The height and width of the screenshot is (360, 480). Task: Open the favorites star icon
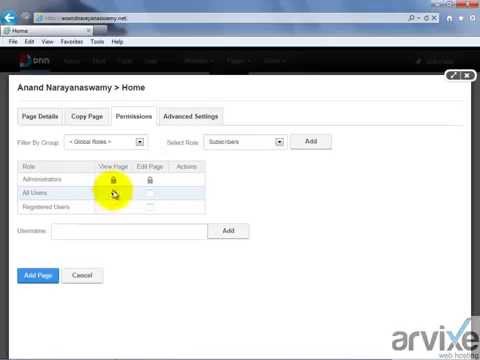tap(461, 19)
